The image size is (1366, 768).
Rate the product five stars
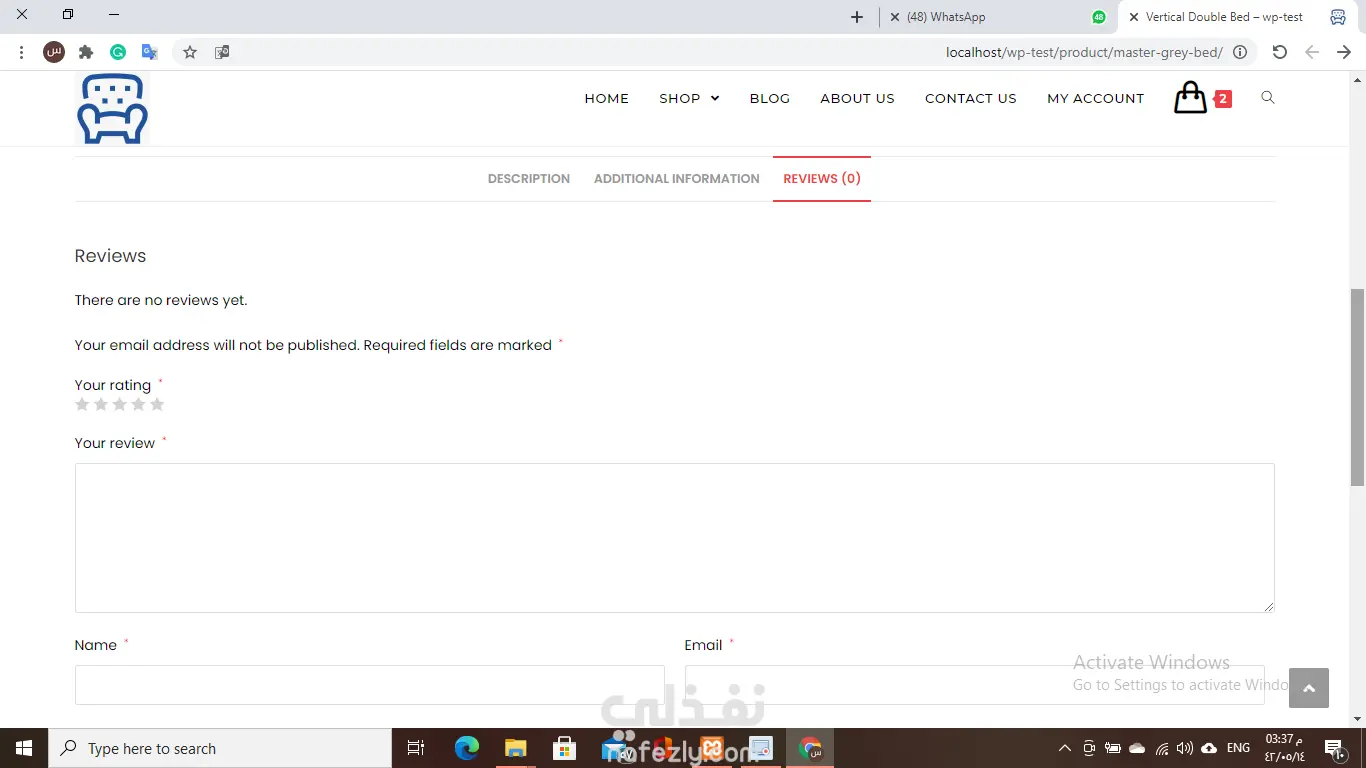(157, 404)
